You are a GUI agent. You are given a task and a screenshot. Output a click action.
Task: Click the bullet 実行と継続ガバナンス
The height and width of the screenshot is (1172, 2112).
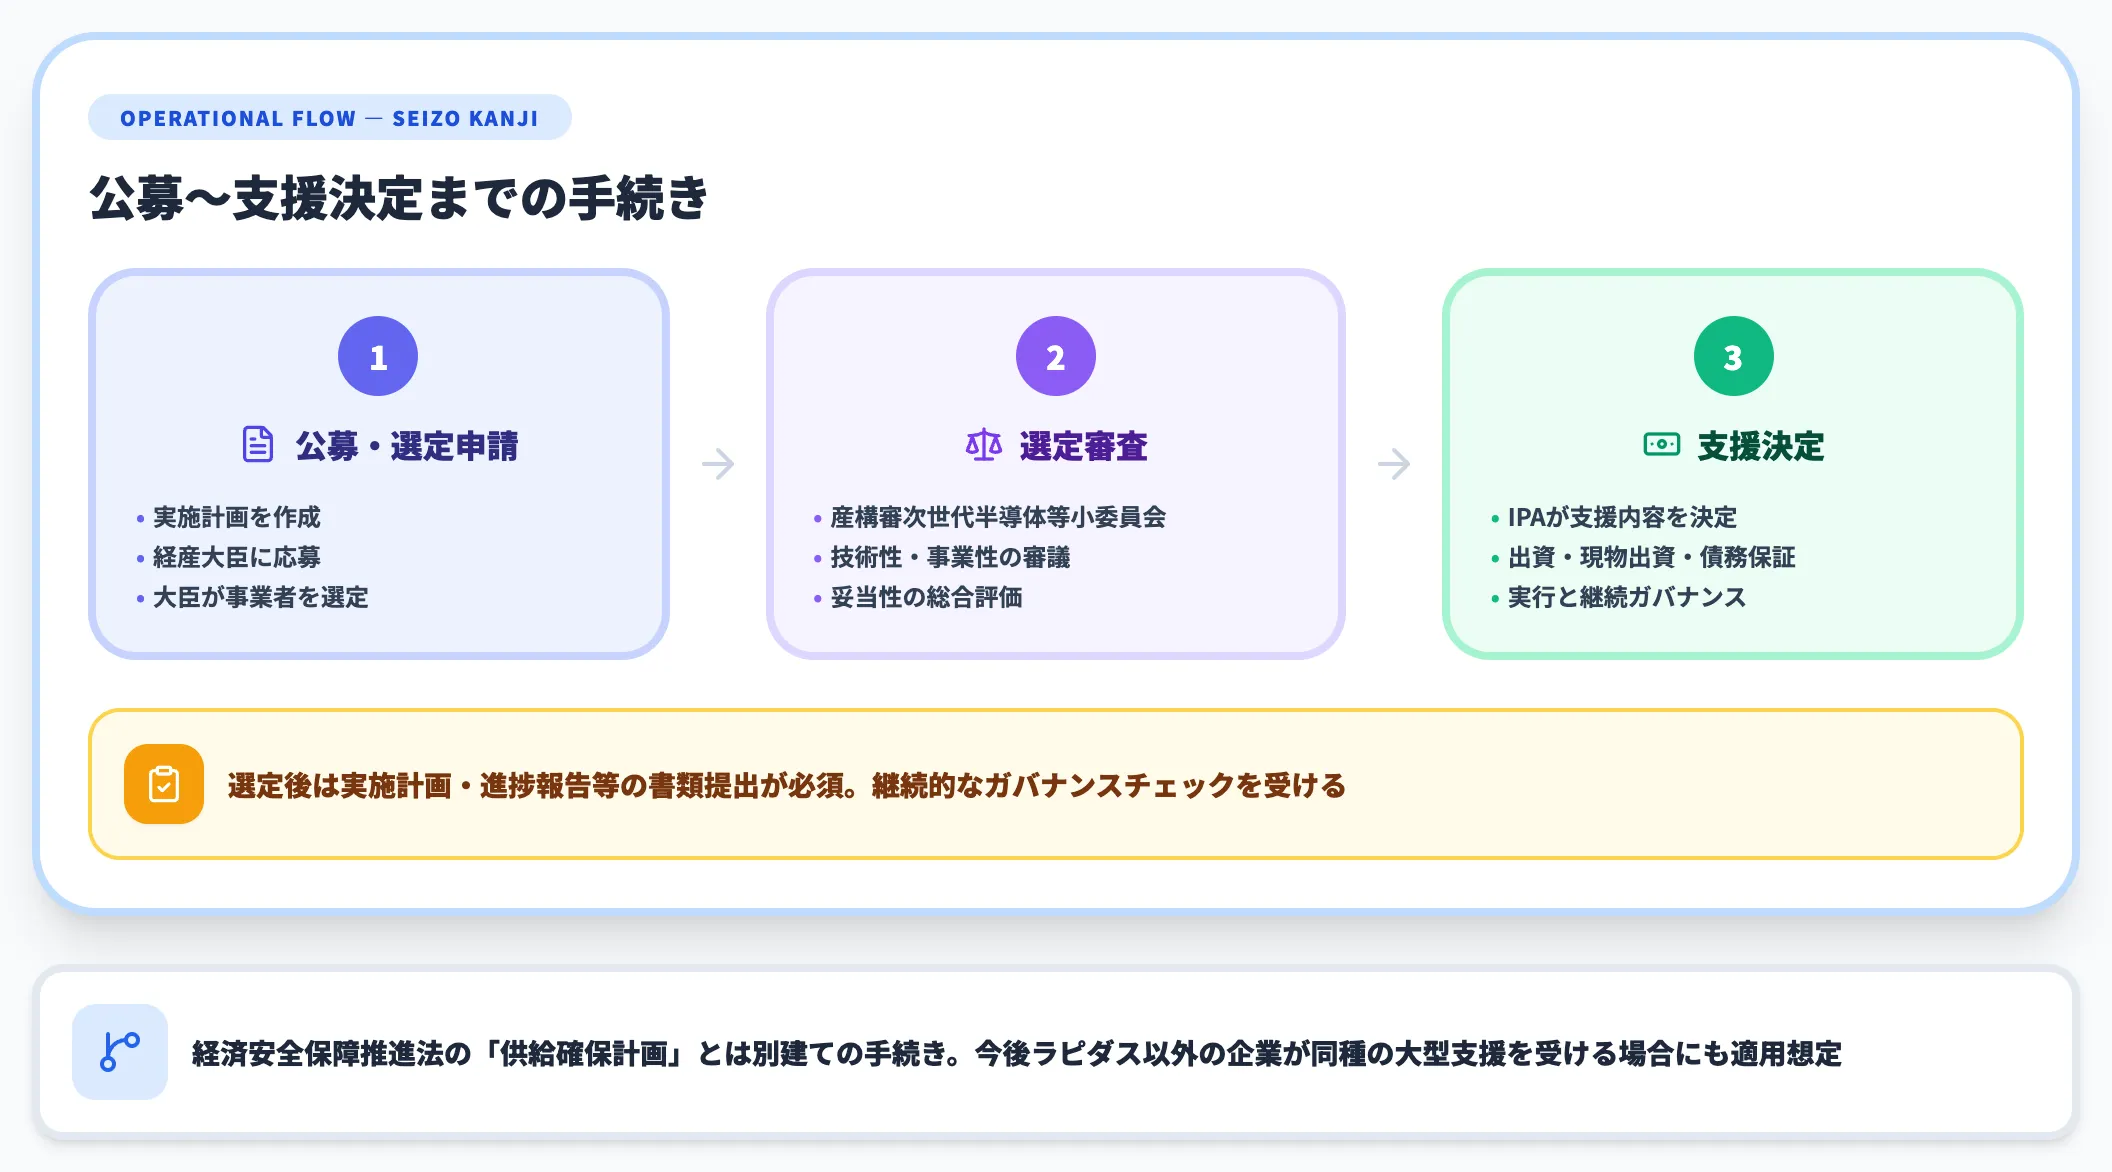[1626, 597]
